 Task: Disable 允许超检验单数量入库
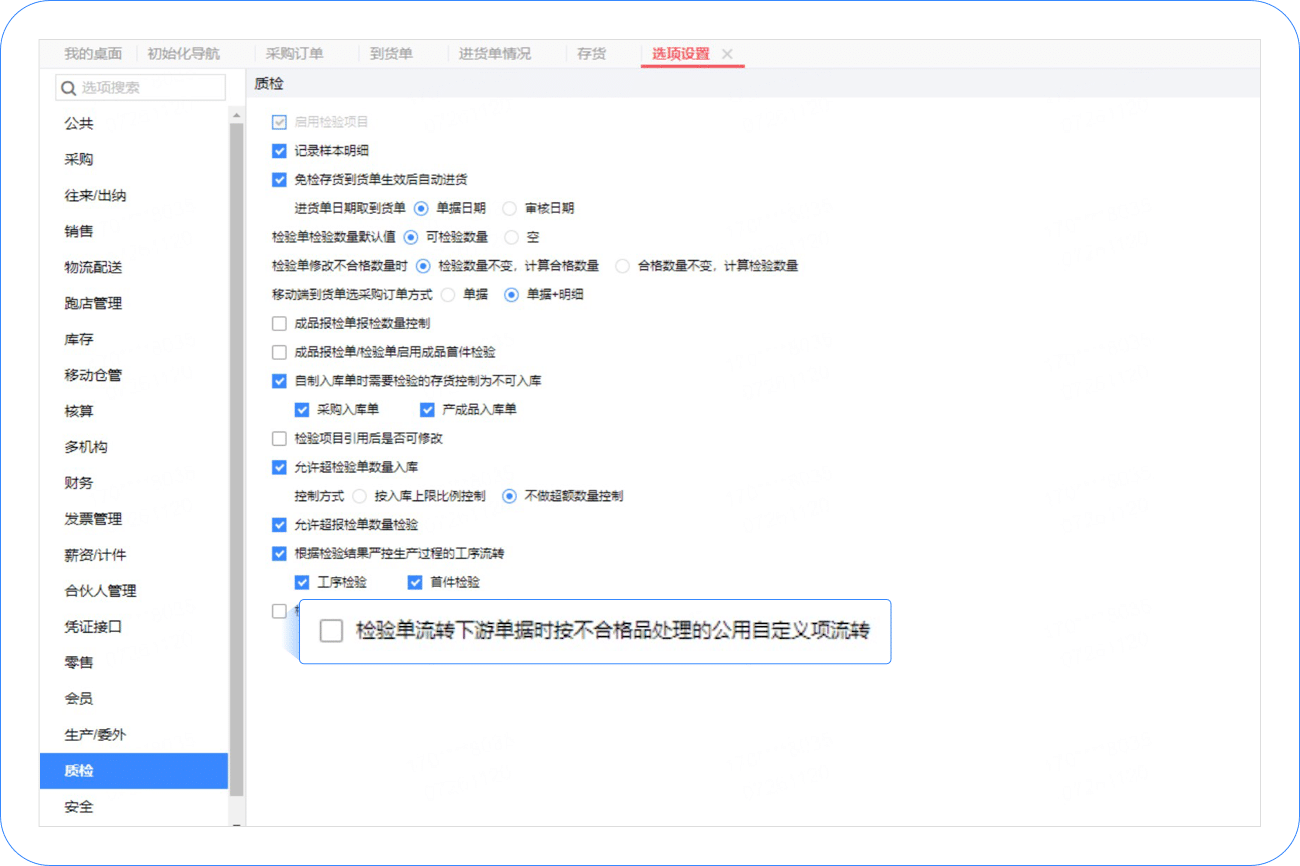(x=278, y=466)
